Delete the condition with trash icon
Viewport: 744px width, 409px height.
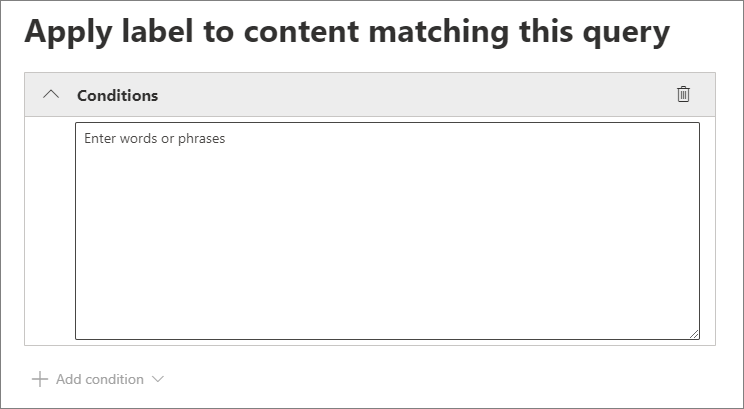click(x=683, y=95)
